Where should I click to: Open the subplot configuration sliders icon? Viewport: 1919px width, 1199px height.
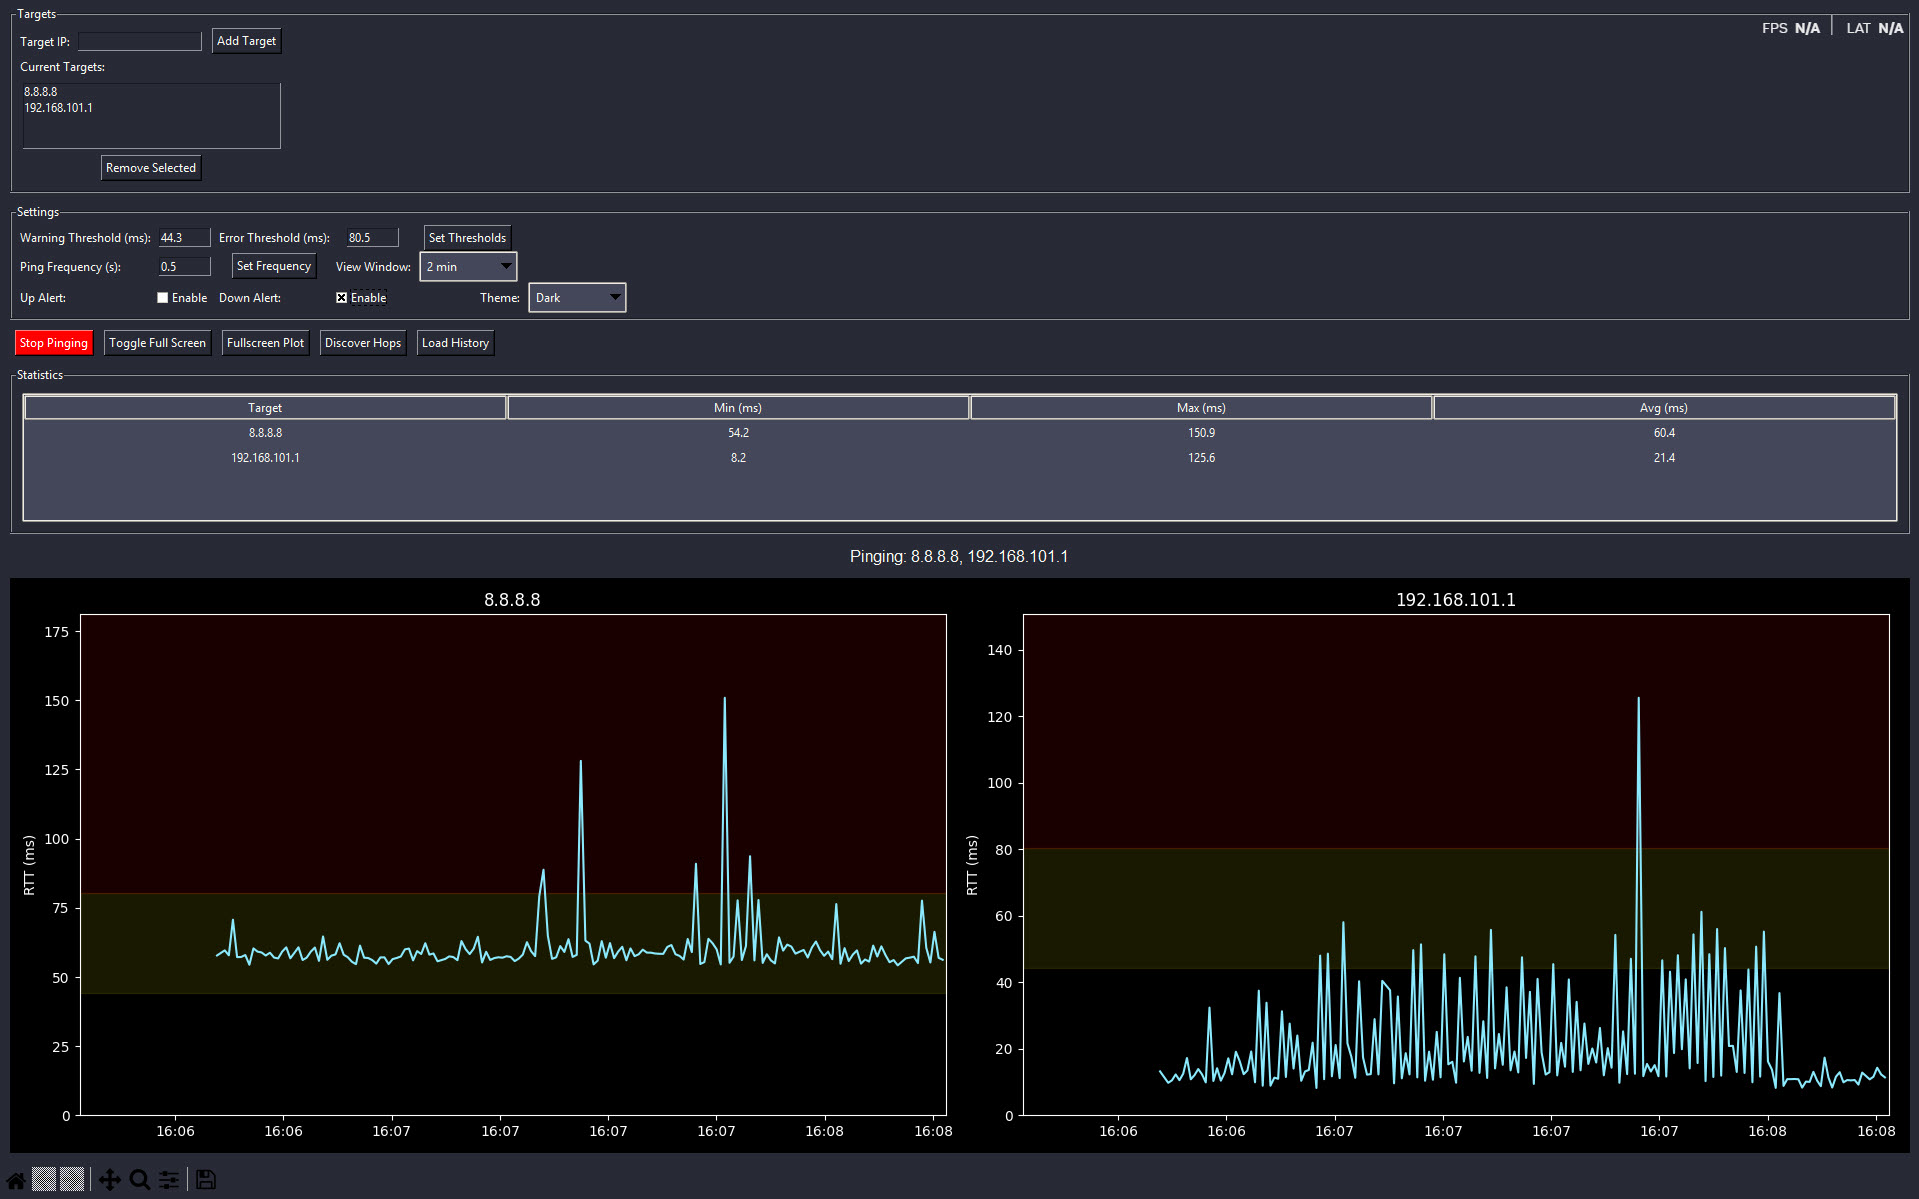pos(168,1180)
